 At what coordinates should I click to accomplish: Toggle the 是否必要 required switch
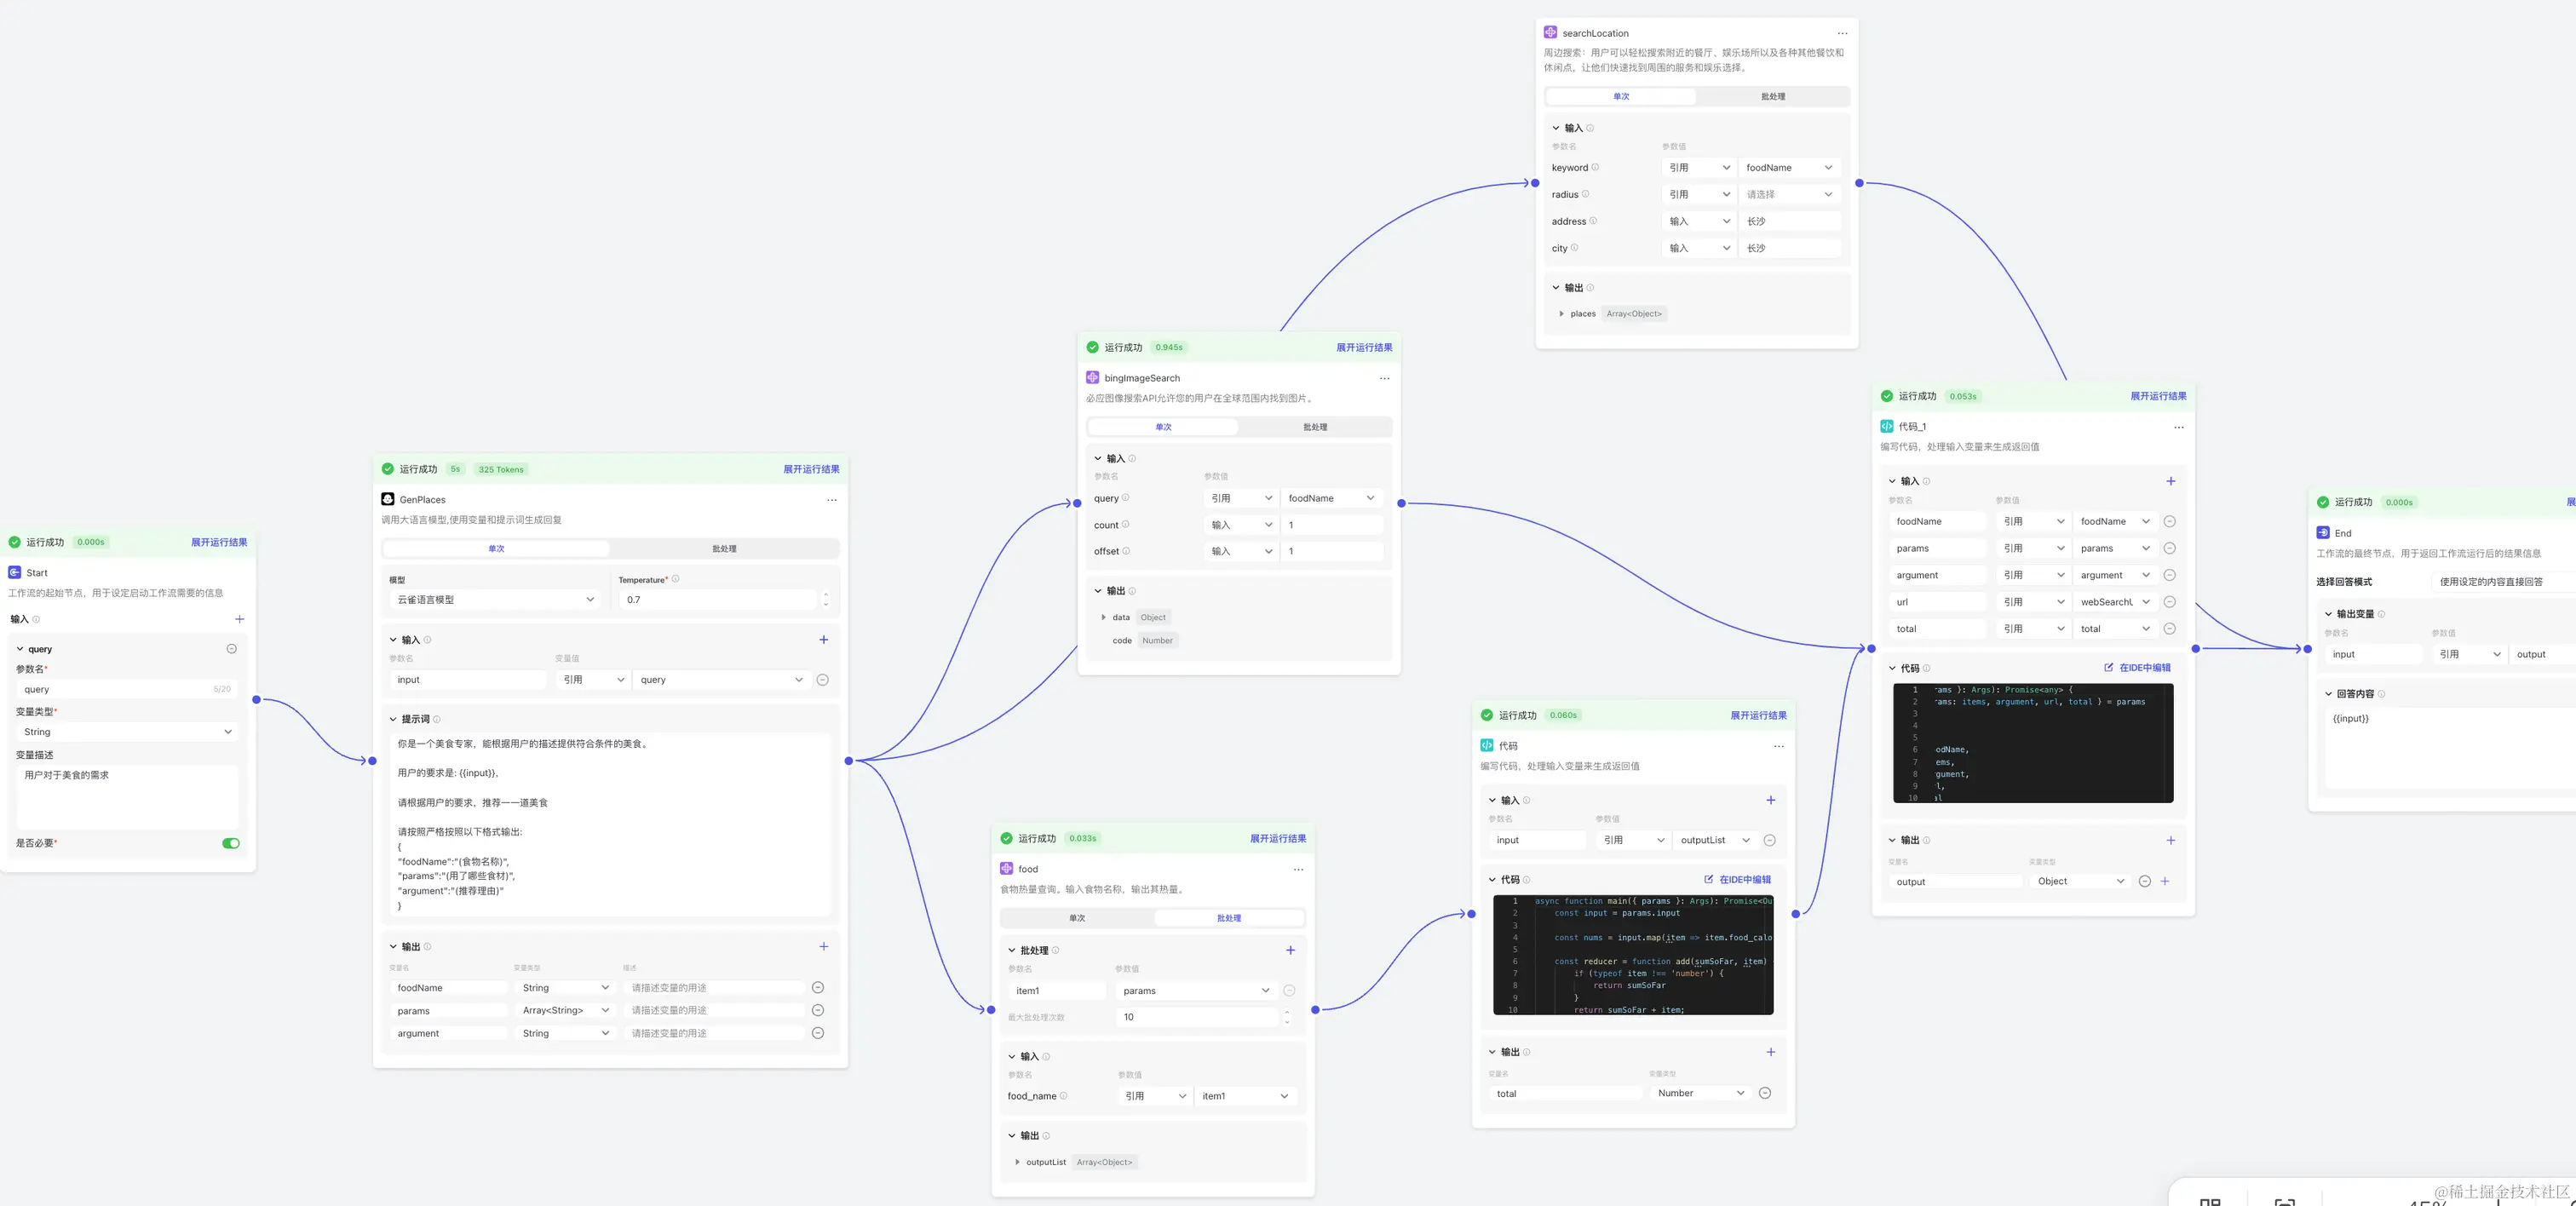[x=231, y=843]
